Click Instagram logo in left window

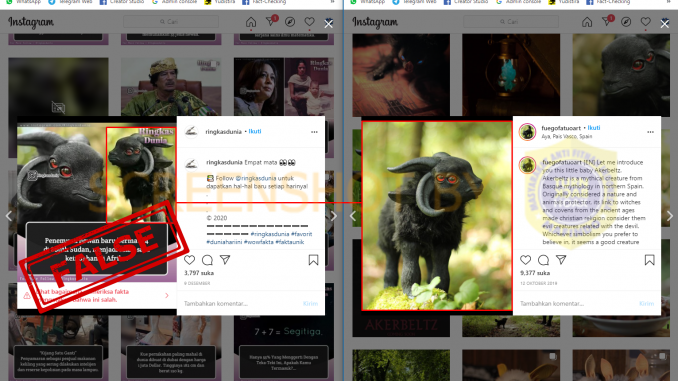coord(31,22)
